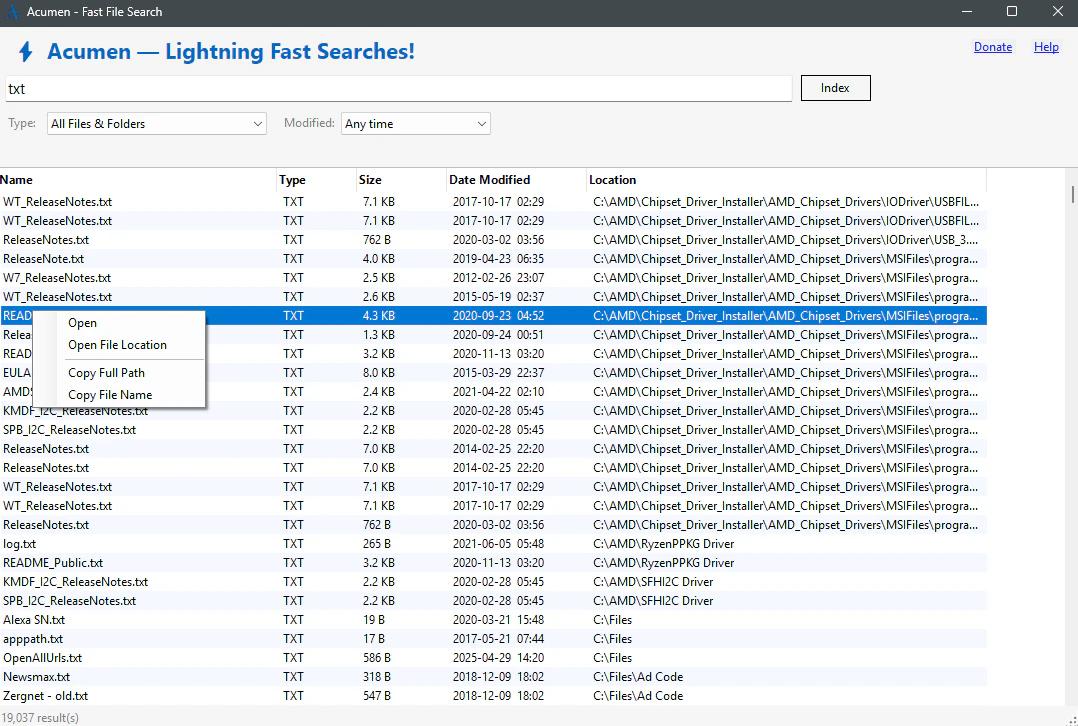Maximize the Acumen window

(1012, 12)
